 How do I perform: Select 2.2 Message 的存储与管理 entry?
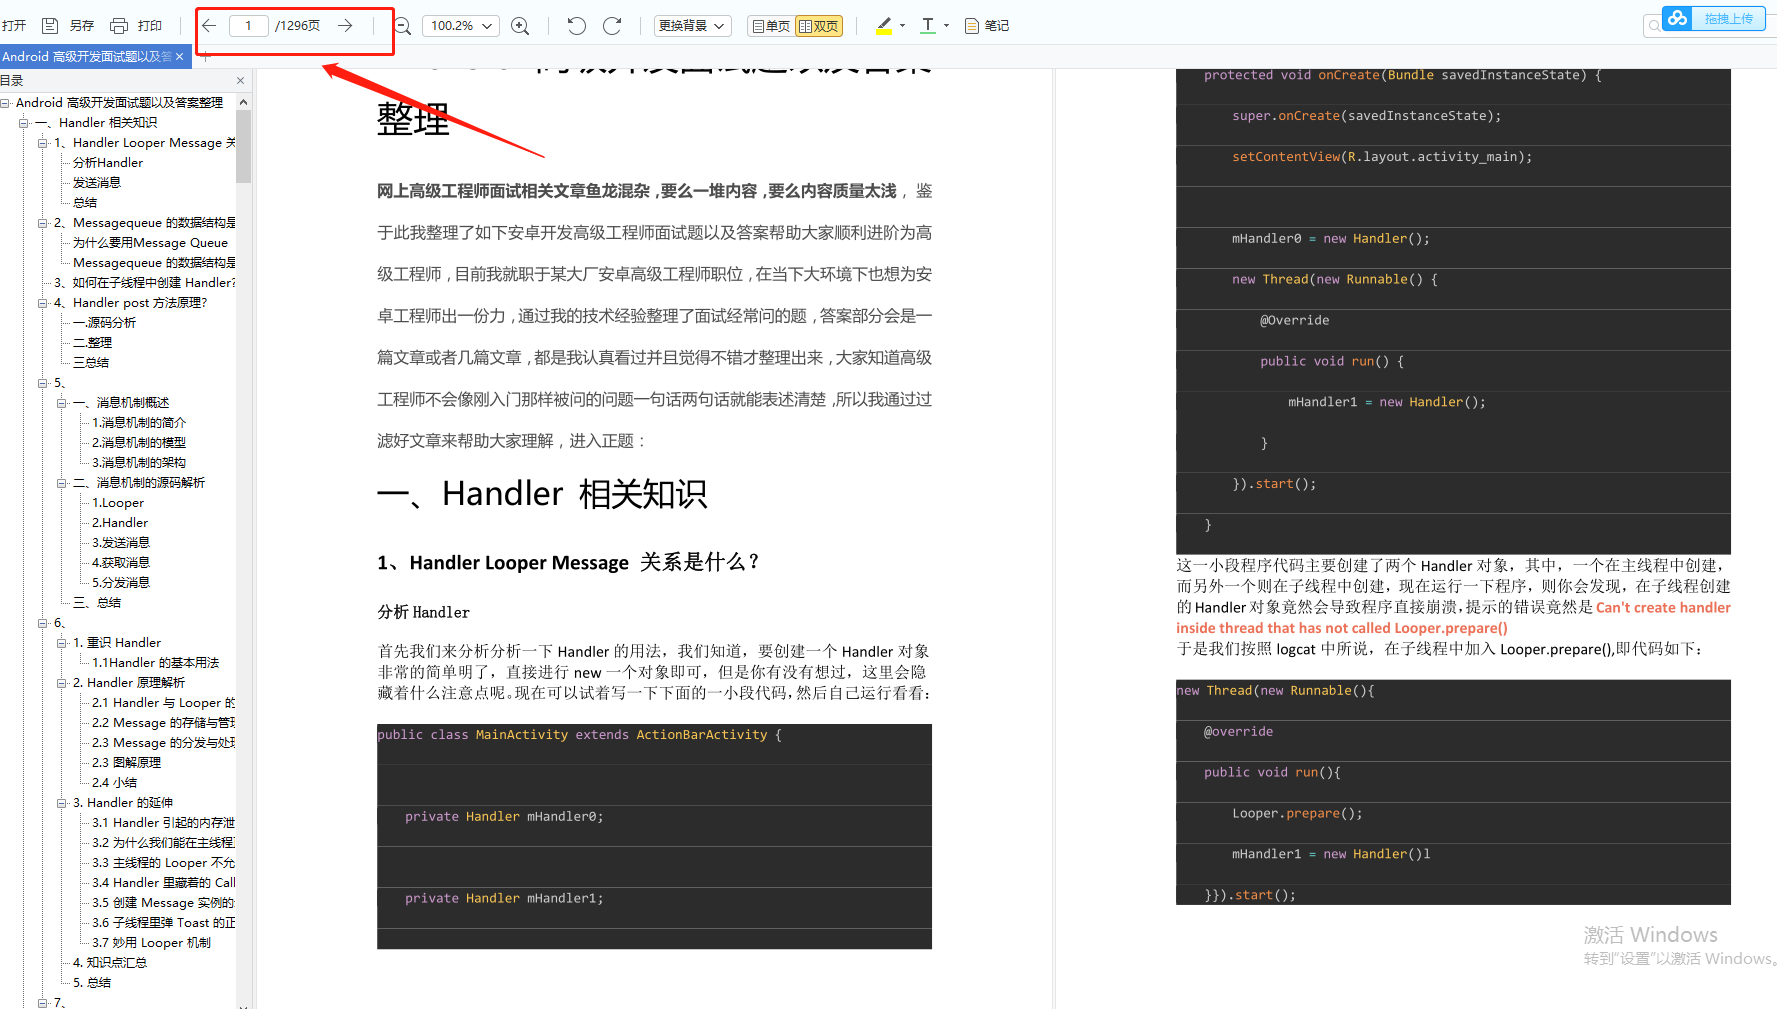[163, 722]
